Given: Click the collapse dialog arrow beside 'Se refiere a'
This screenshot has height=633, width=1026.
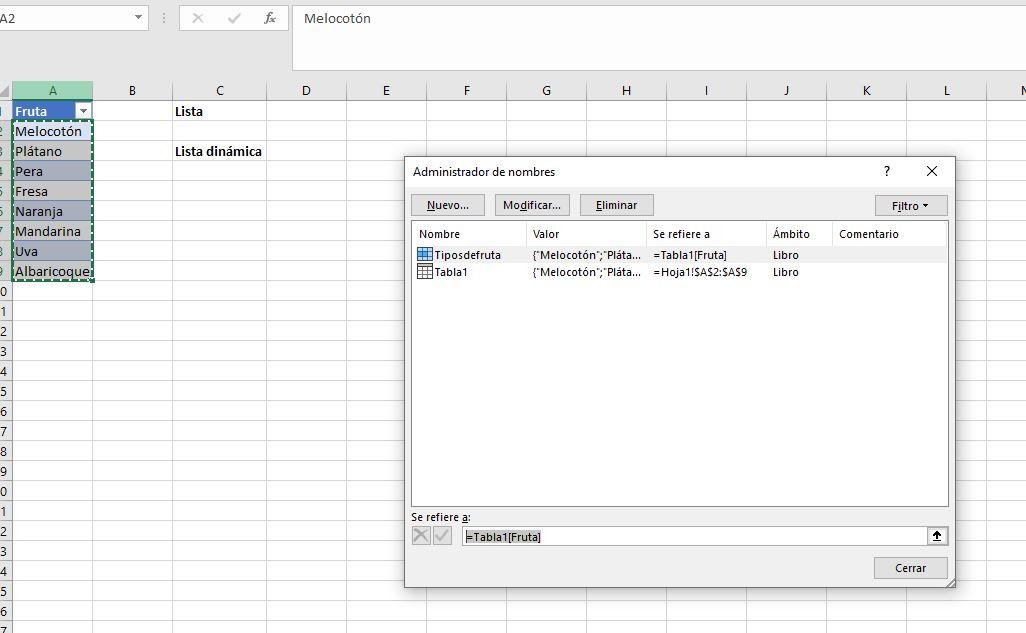Looking at the screenshot, I should click(935, 536).
